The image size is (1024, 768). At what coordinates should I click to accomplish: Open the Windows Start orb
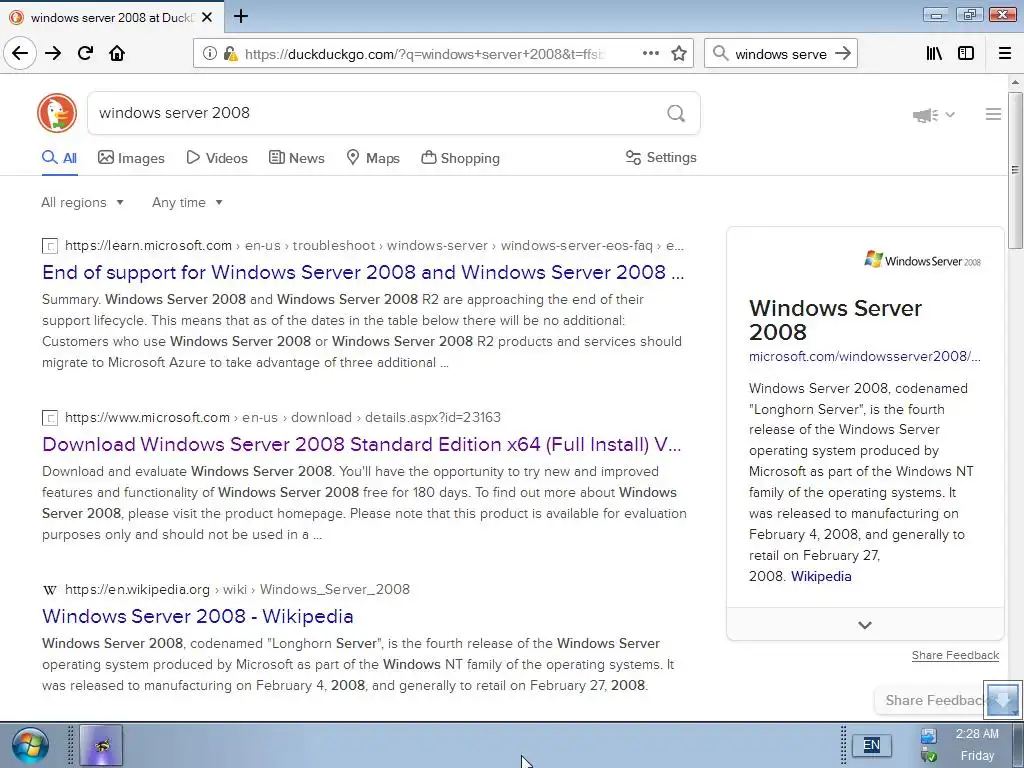pos(30,745)
